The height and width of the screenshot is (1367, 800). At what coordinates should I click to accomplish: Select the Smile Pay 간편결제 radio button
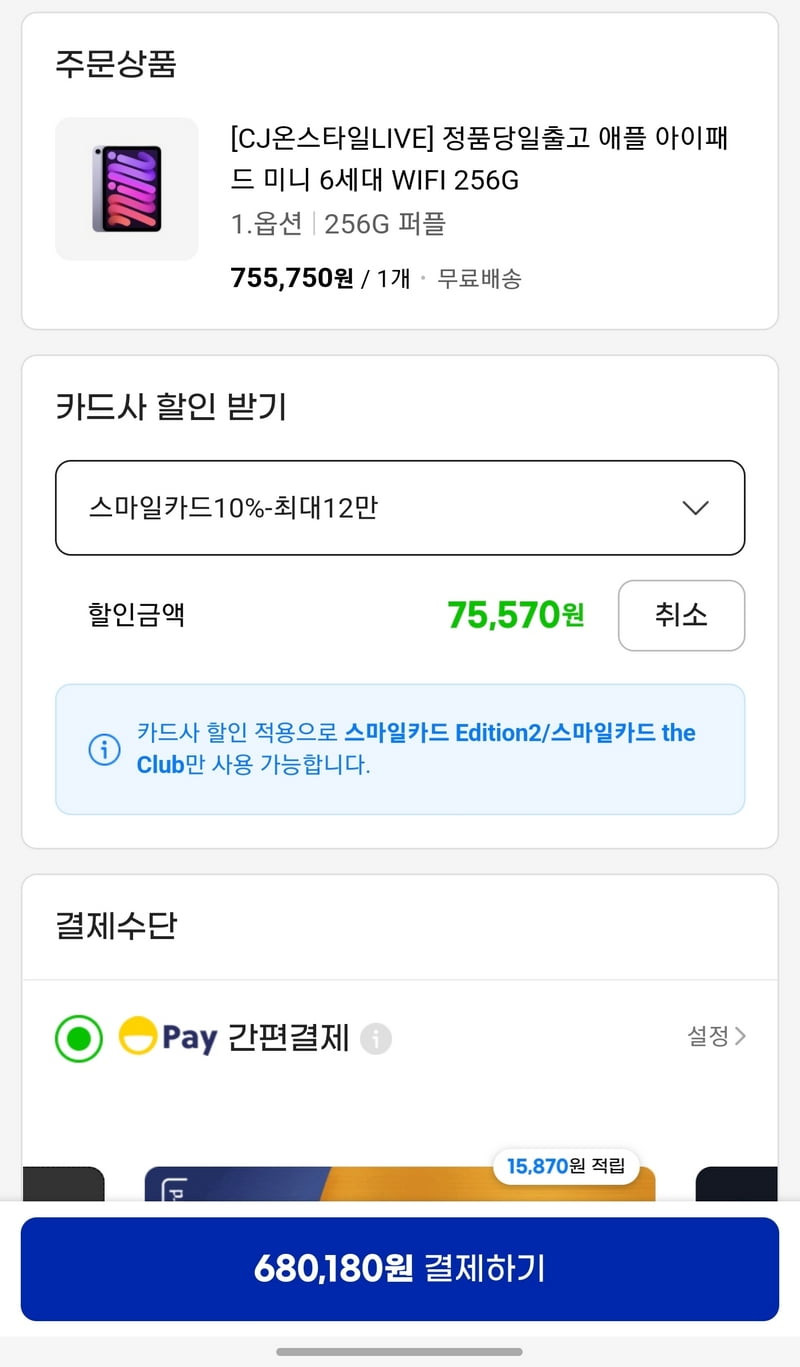[x=79, y=1038]
